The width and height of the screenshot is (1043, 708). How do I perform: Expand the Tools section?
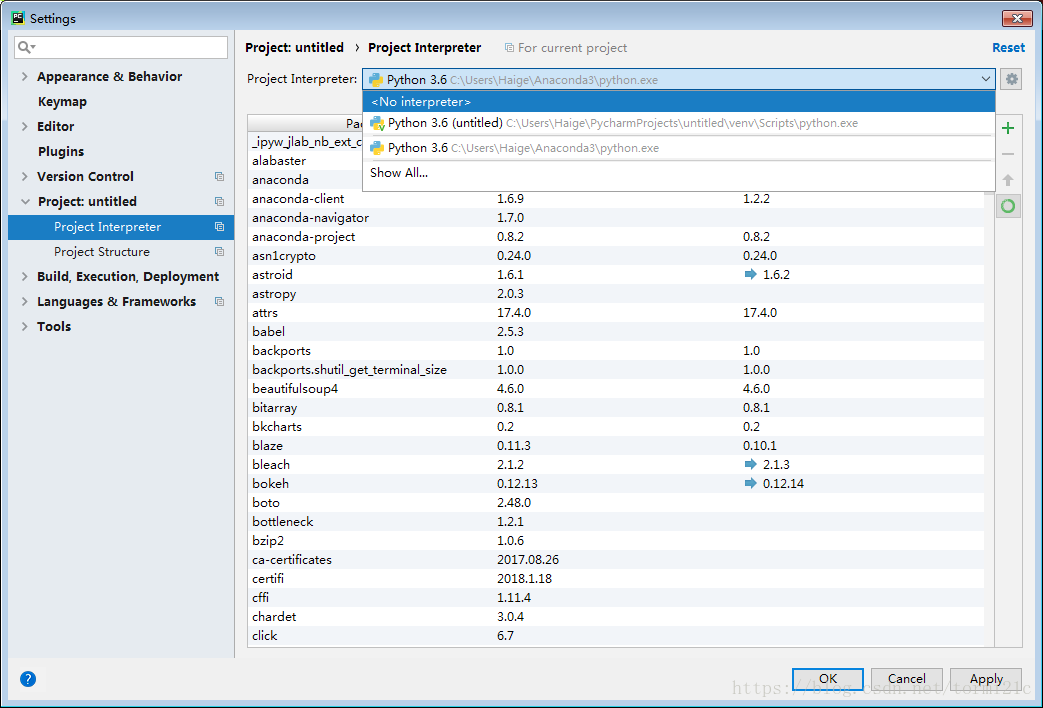[25, 326]
